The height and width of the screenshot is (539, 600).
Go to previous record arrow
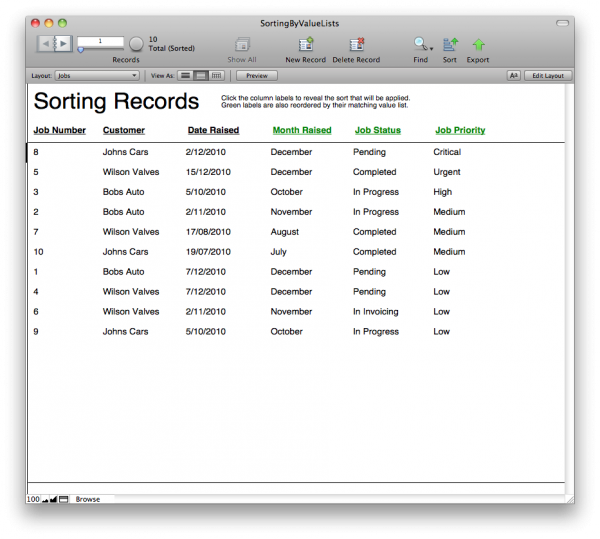coord(46,44)
